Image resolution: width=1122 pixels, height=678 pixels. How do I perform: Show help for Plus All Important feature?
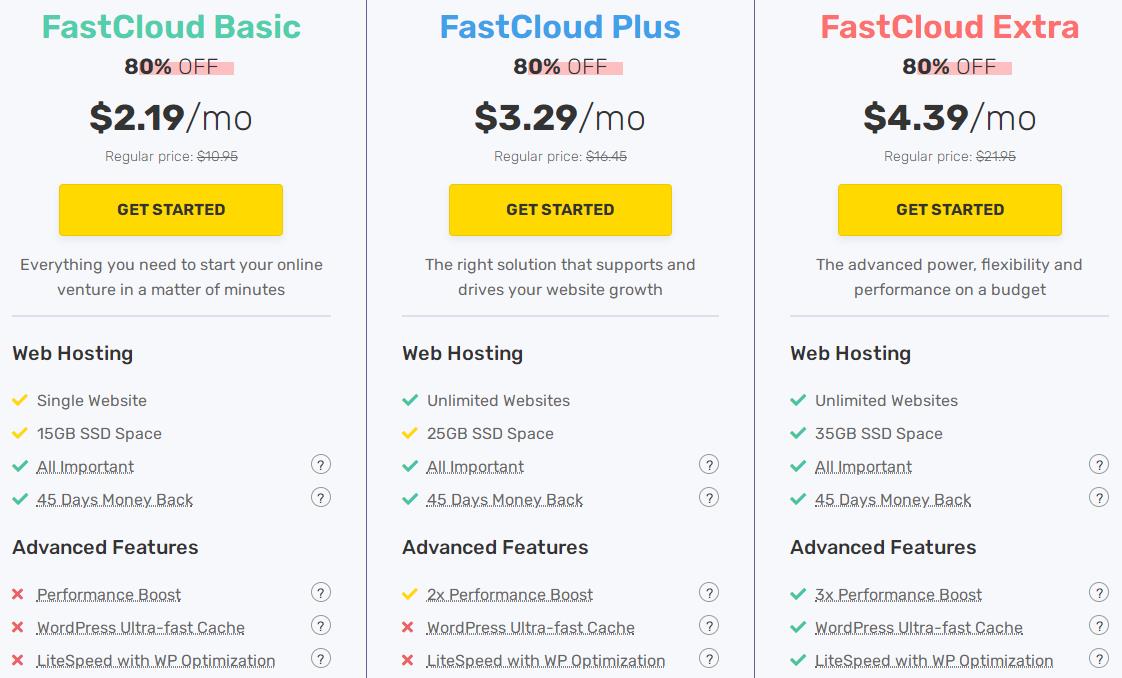point(709,465)
